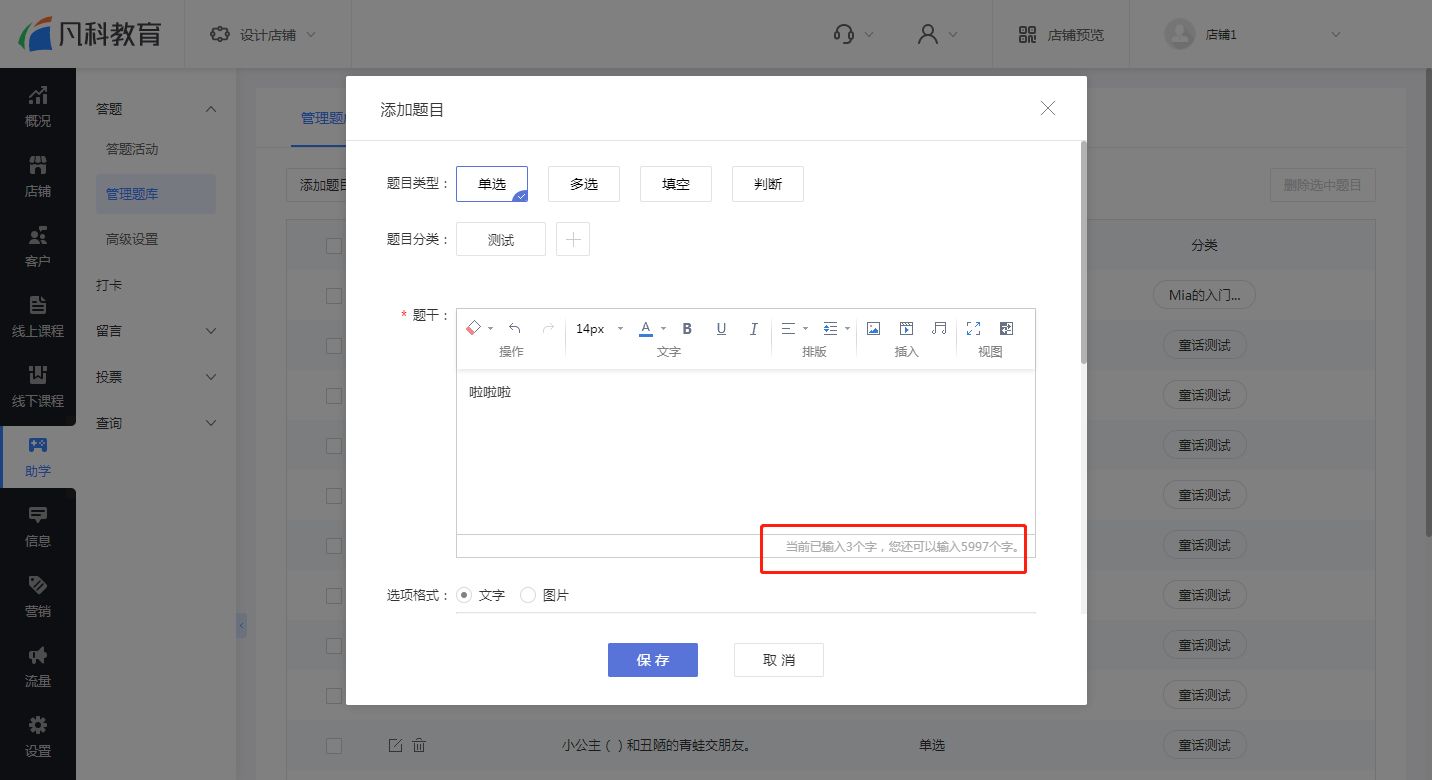1432x780 pixels.
Task: Open 管理题库 submenu item
Action: coord(156,194)
